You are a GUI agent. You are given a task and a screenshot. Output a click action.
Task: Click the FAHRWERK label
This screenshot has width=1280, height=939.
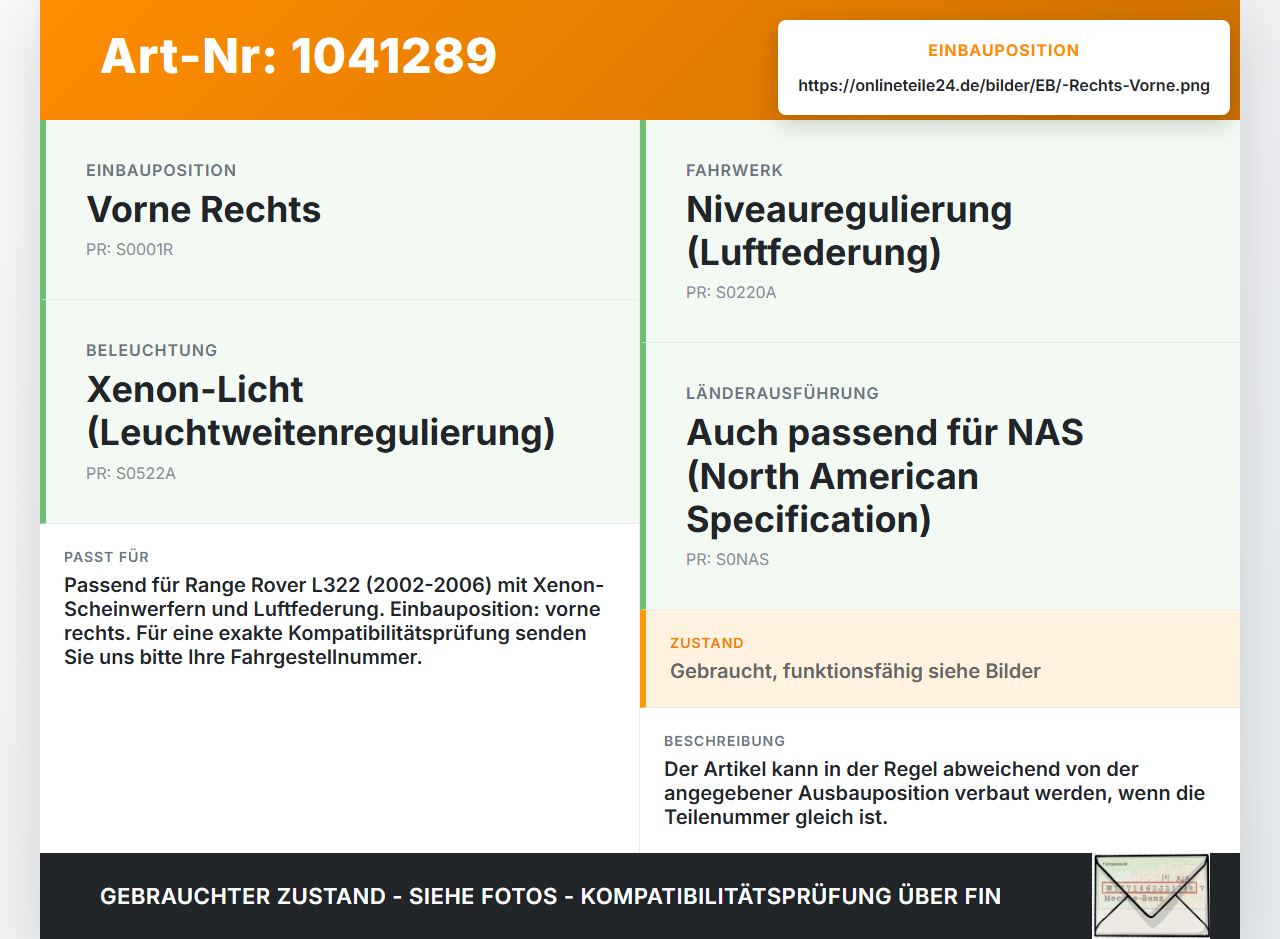tap(735, 170)
